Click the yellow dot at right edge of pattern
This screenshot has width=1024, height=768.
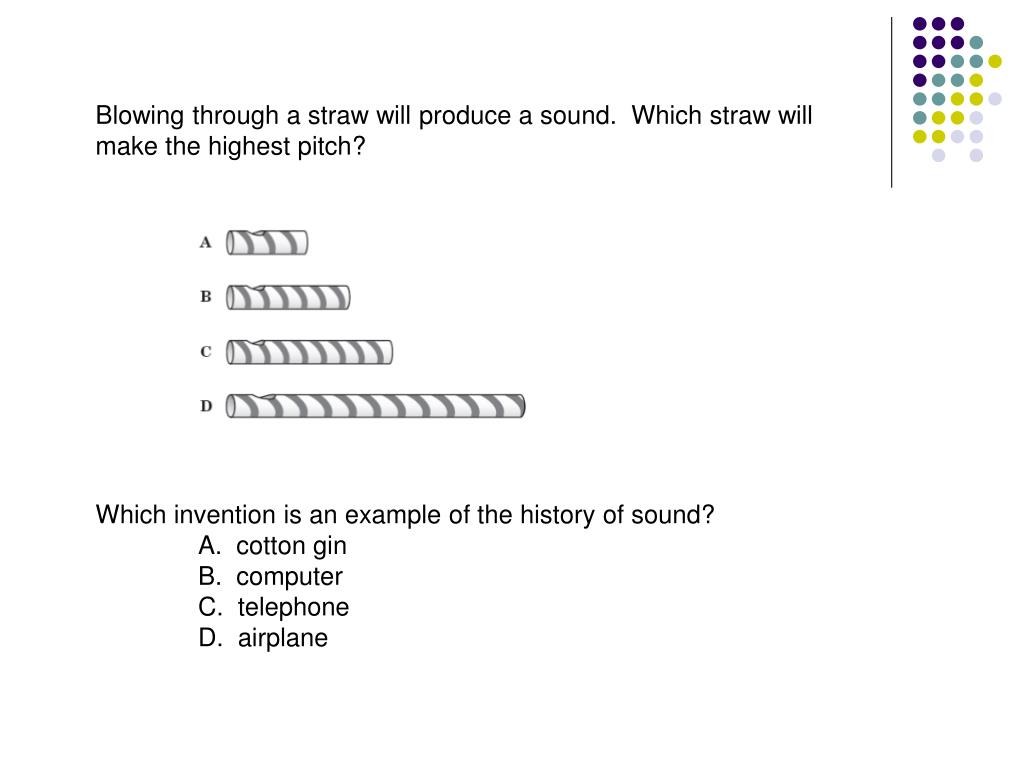[x=995, y=61]
